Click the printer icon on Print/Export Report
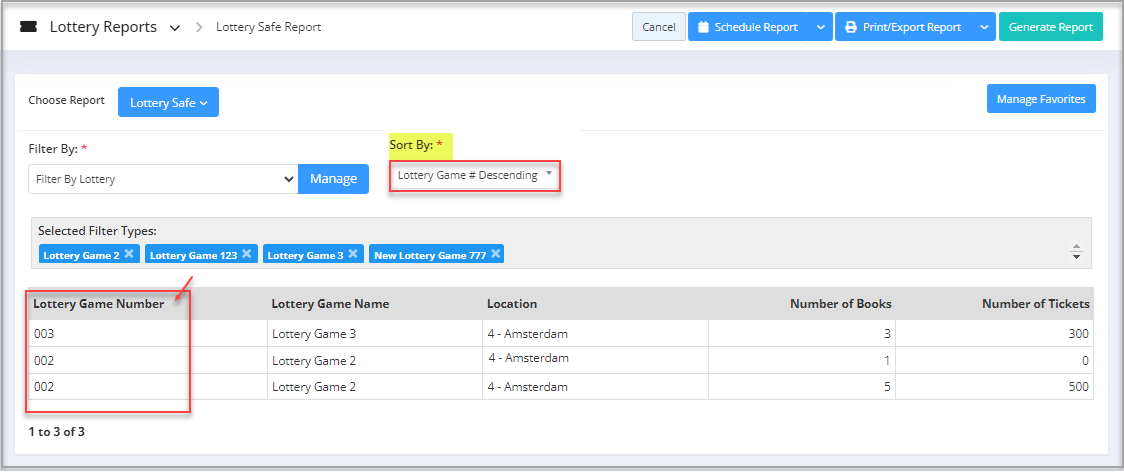This screenshot has width=1124, height=474. click(x=851, y=27)
